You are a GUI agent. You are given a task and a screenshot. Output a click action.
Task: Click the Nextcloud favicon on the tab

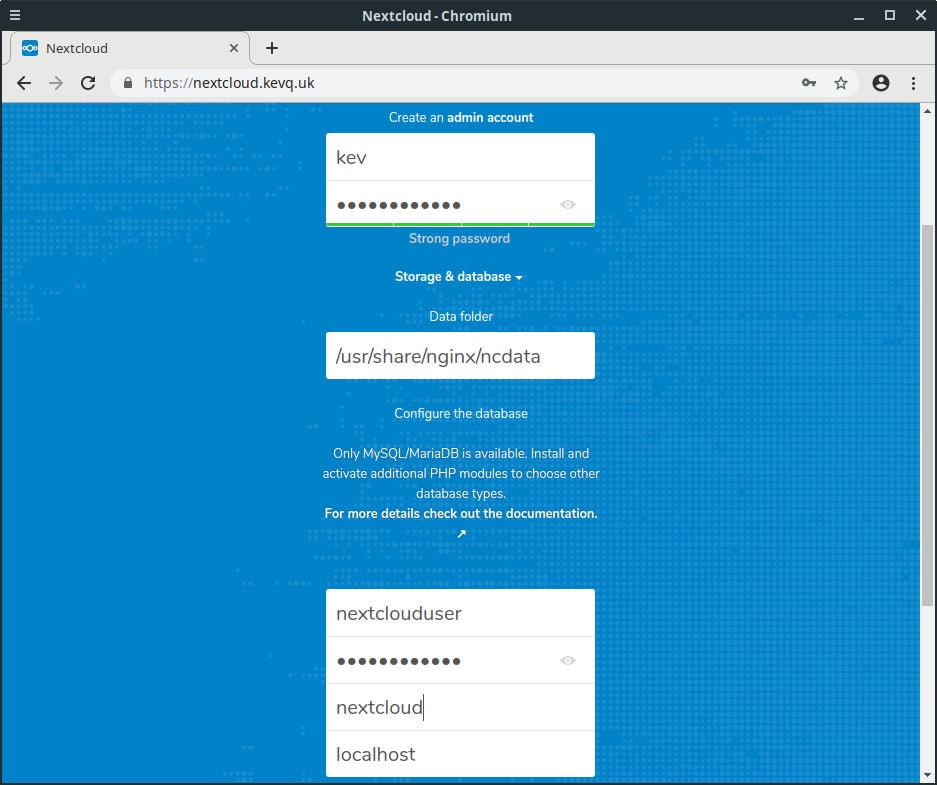point(30,47)
